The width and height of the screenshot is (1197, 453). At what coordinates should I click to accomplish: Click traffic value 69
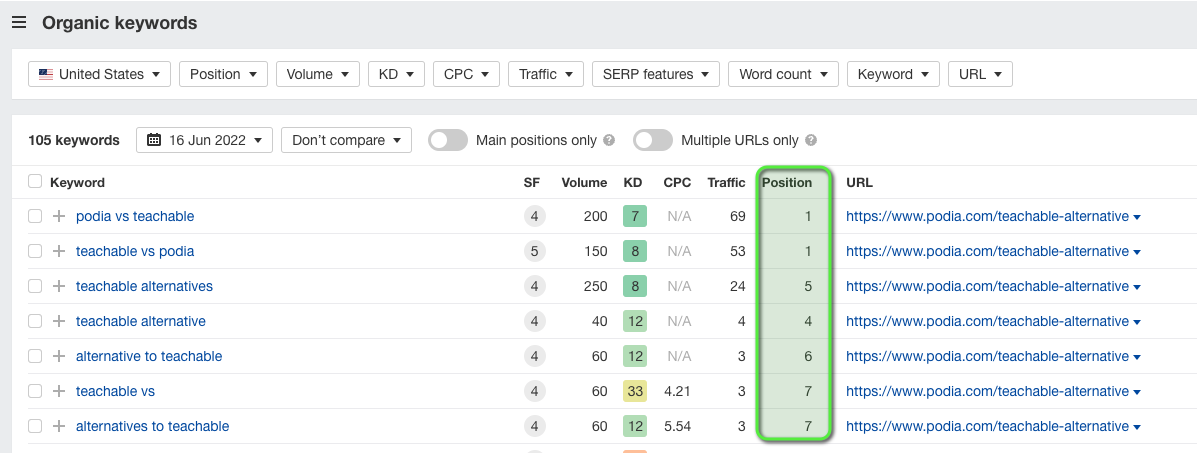pos(737,216)
